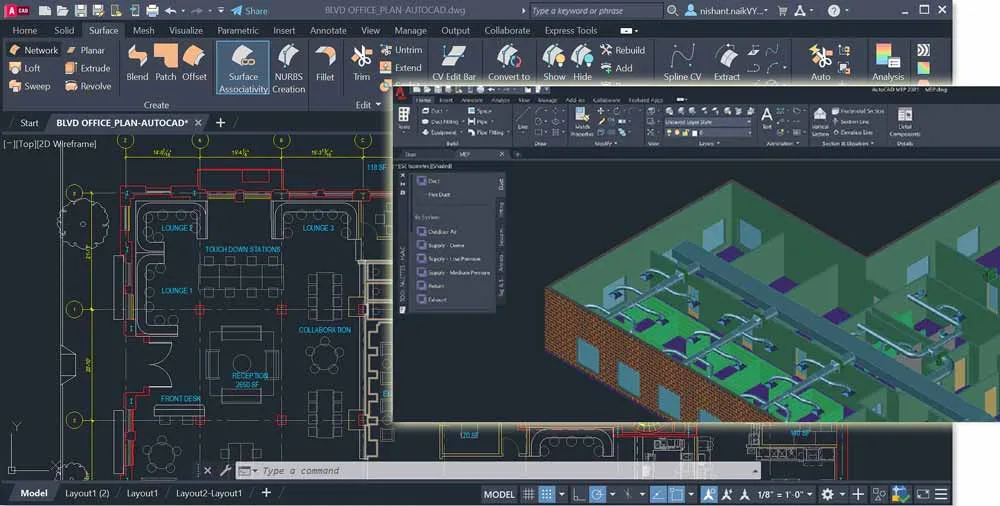
Task: Click the Rebuild control vertices tool
Action: [x=622, y=50]
